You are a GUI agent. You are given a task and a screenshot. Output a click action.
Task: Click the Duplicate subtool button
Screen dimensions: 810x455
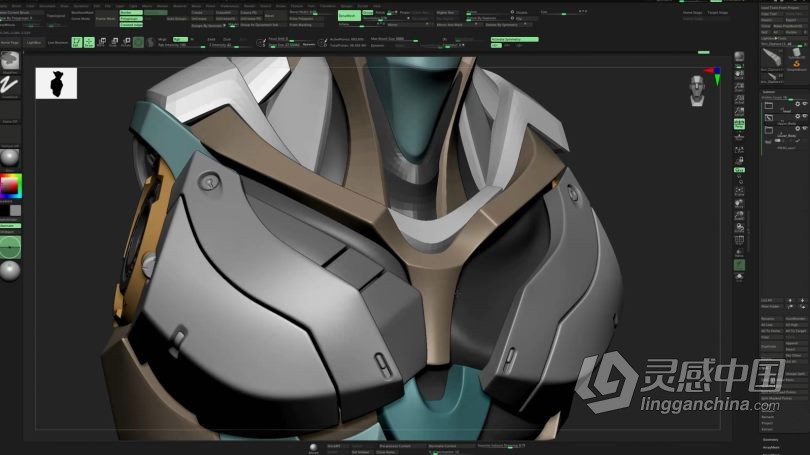tap(771, 347)
